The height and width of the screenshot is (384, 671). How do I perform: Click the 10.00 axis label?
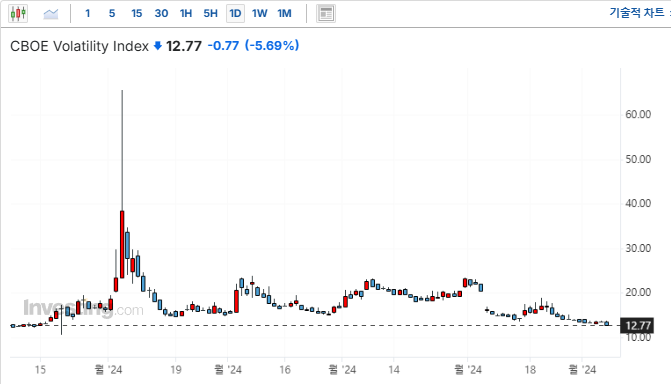pos(638,337)
